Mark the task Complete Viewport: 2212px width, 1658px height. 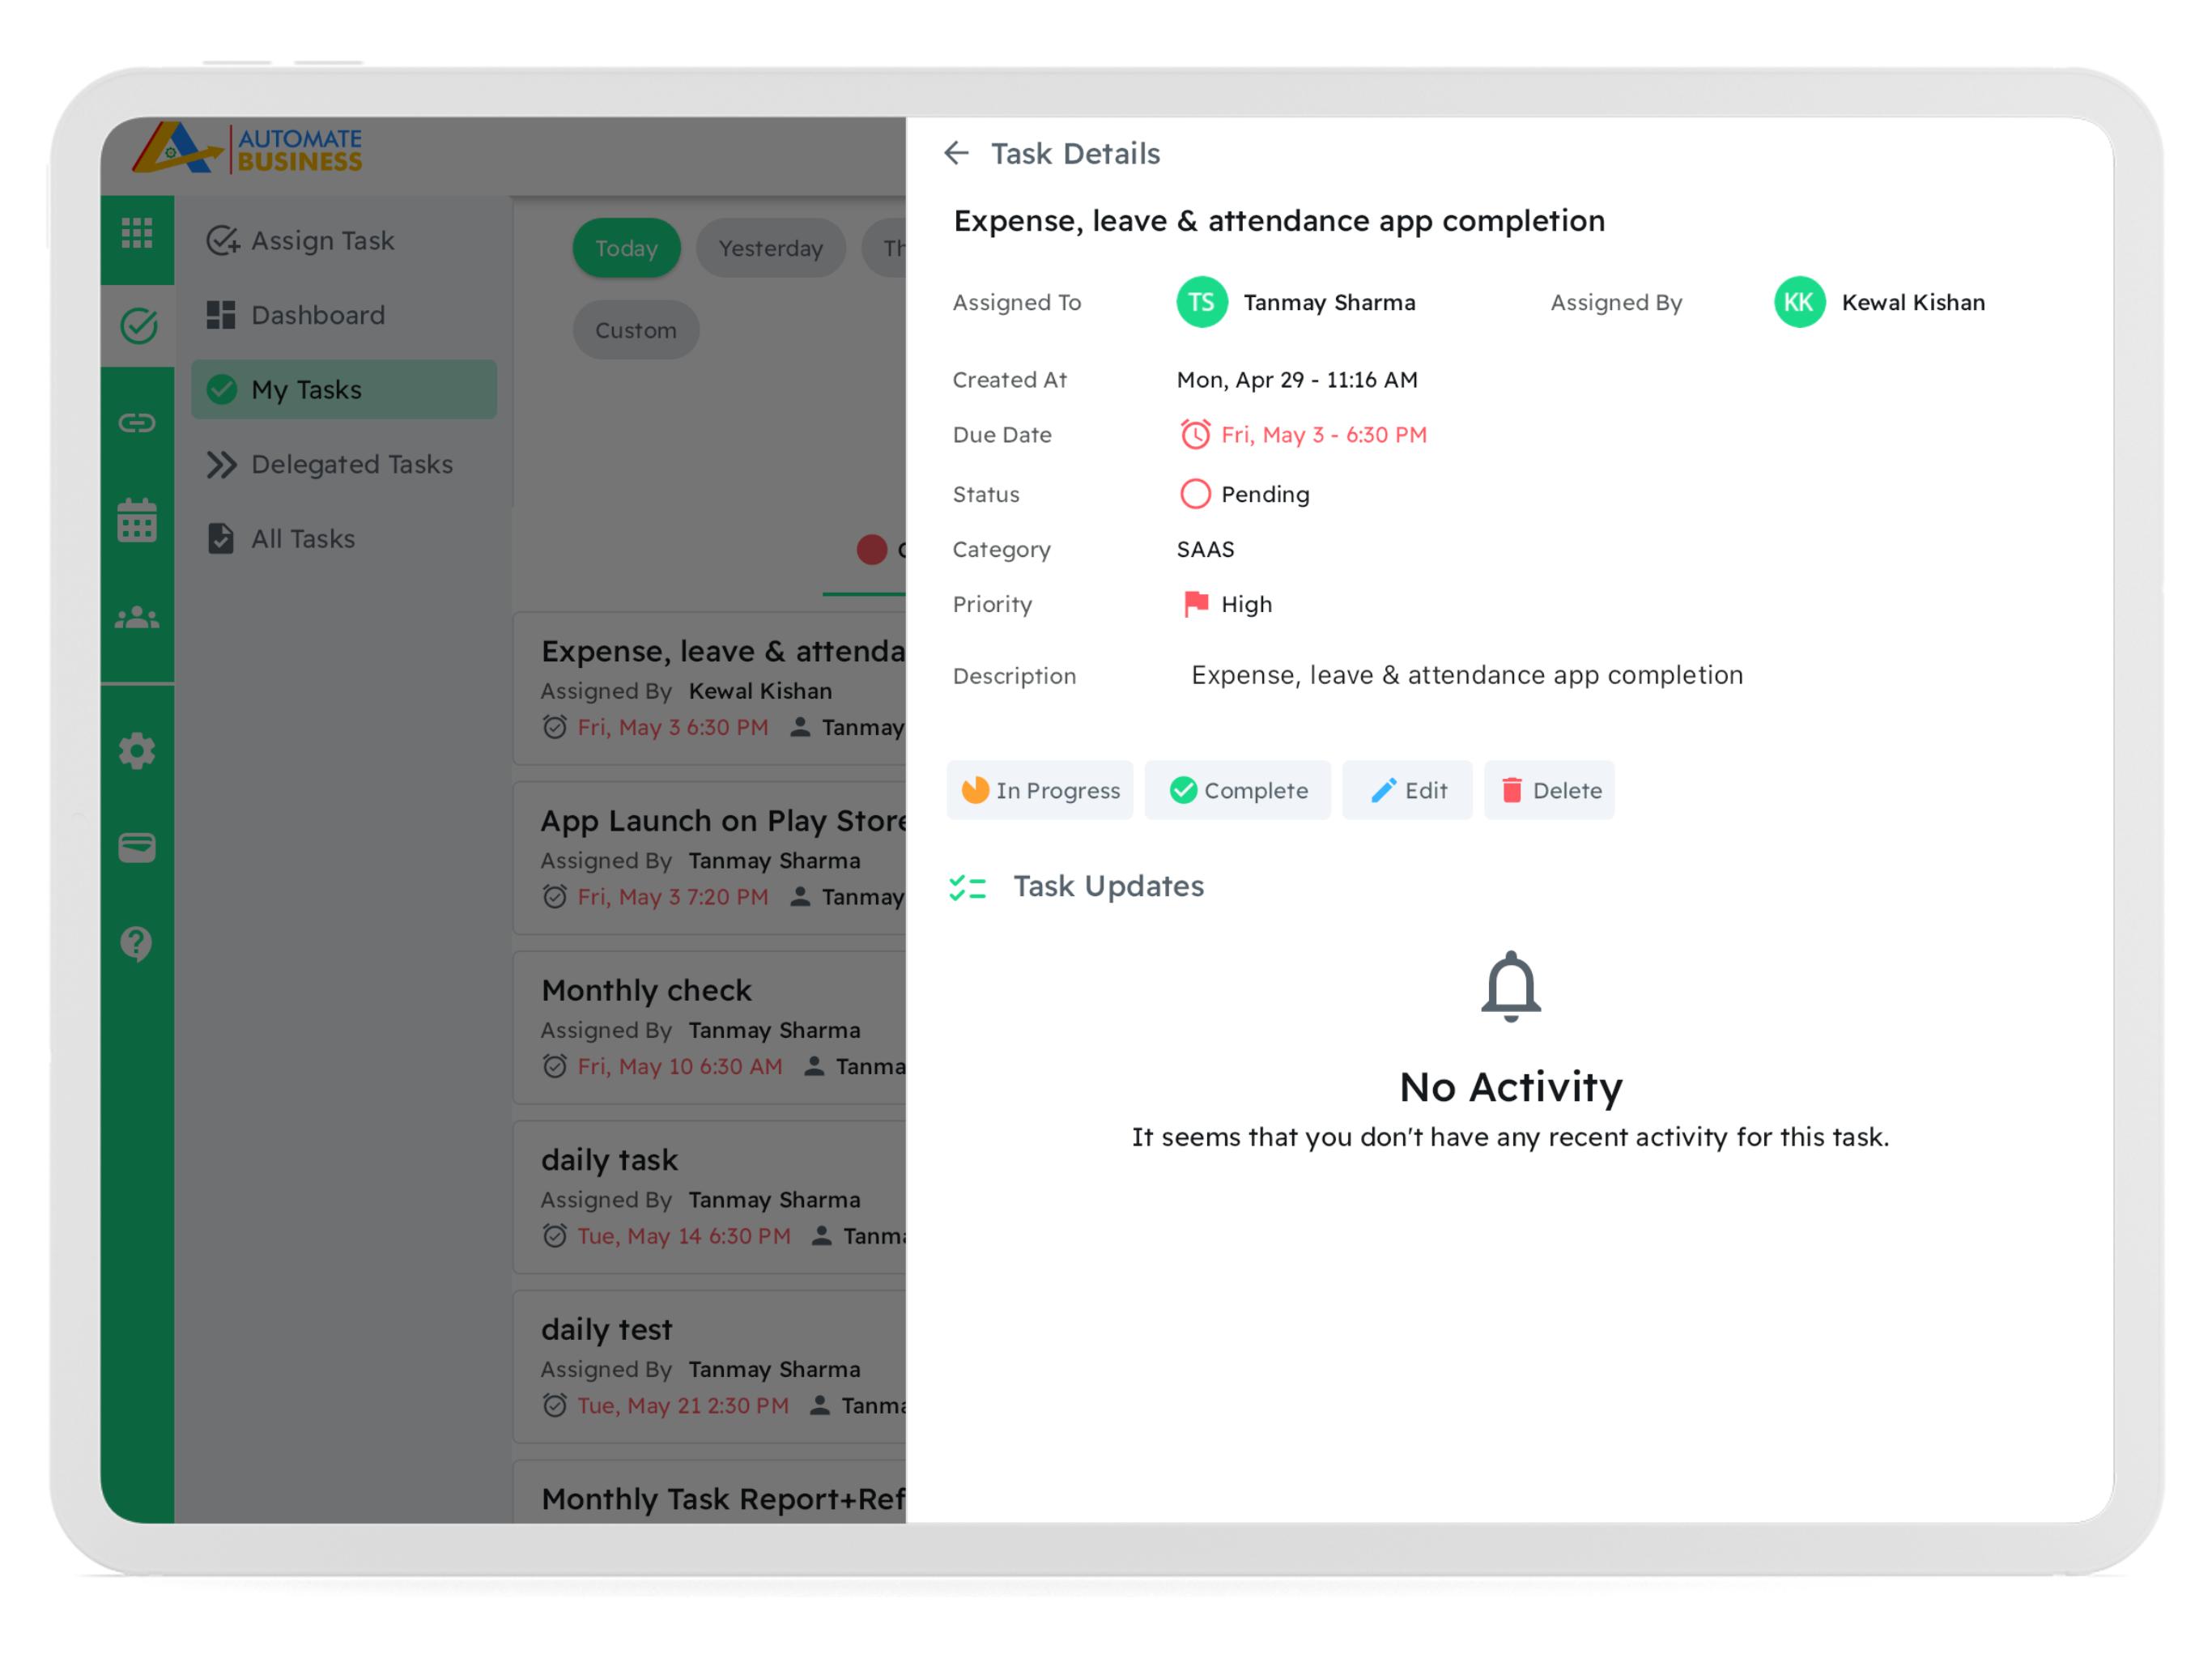[1238, 790]
